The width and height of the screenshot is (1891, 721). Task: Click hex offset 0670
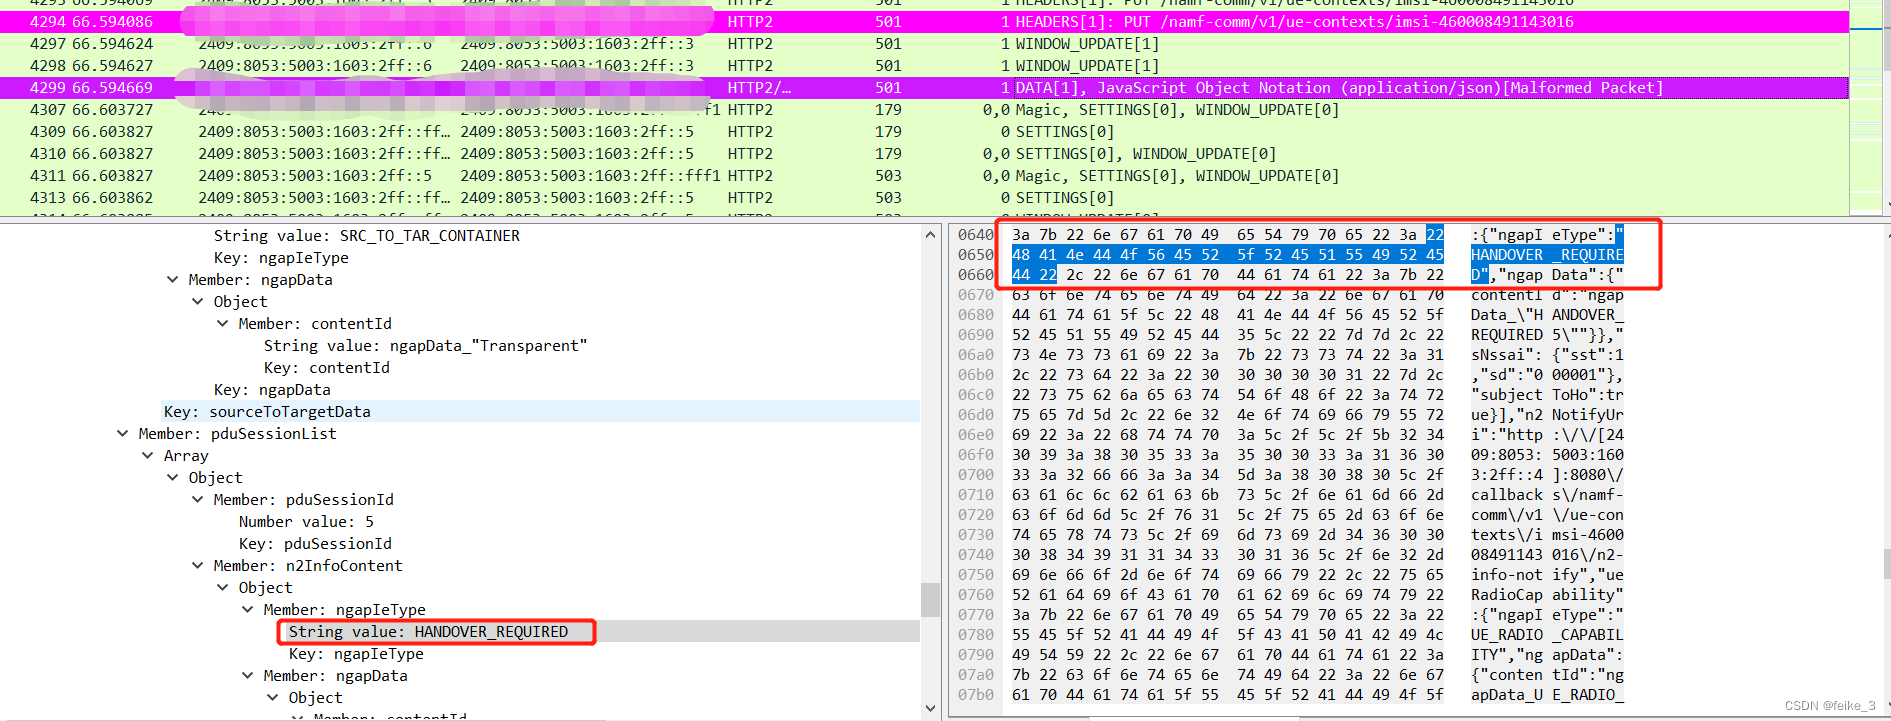(975, 295)
